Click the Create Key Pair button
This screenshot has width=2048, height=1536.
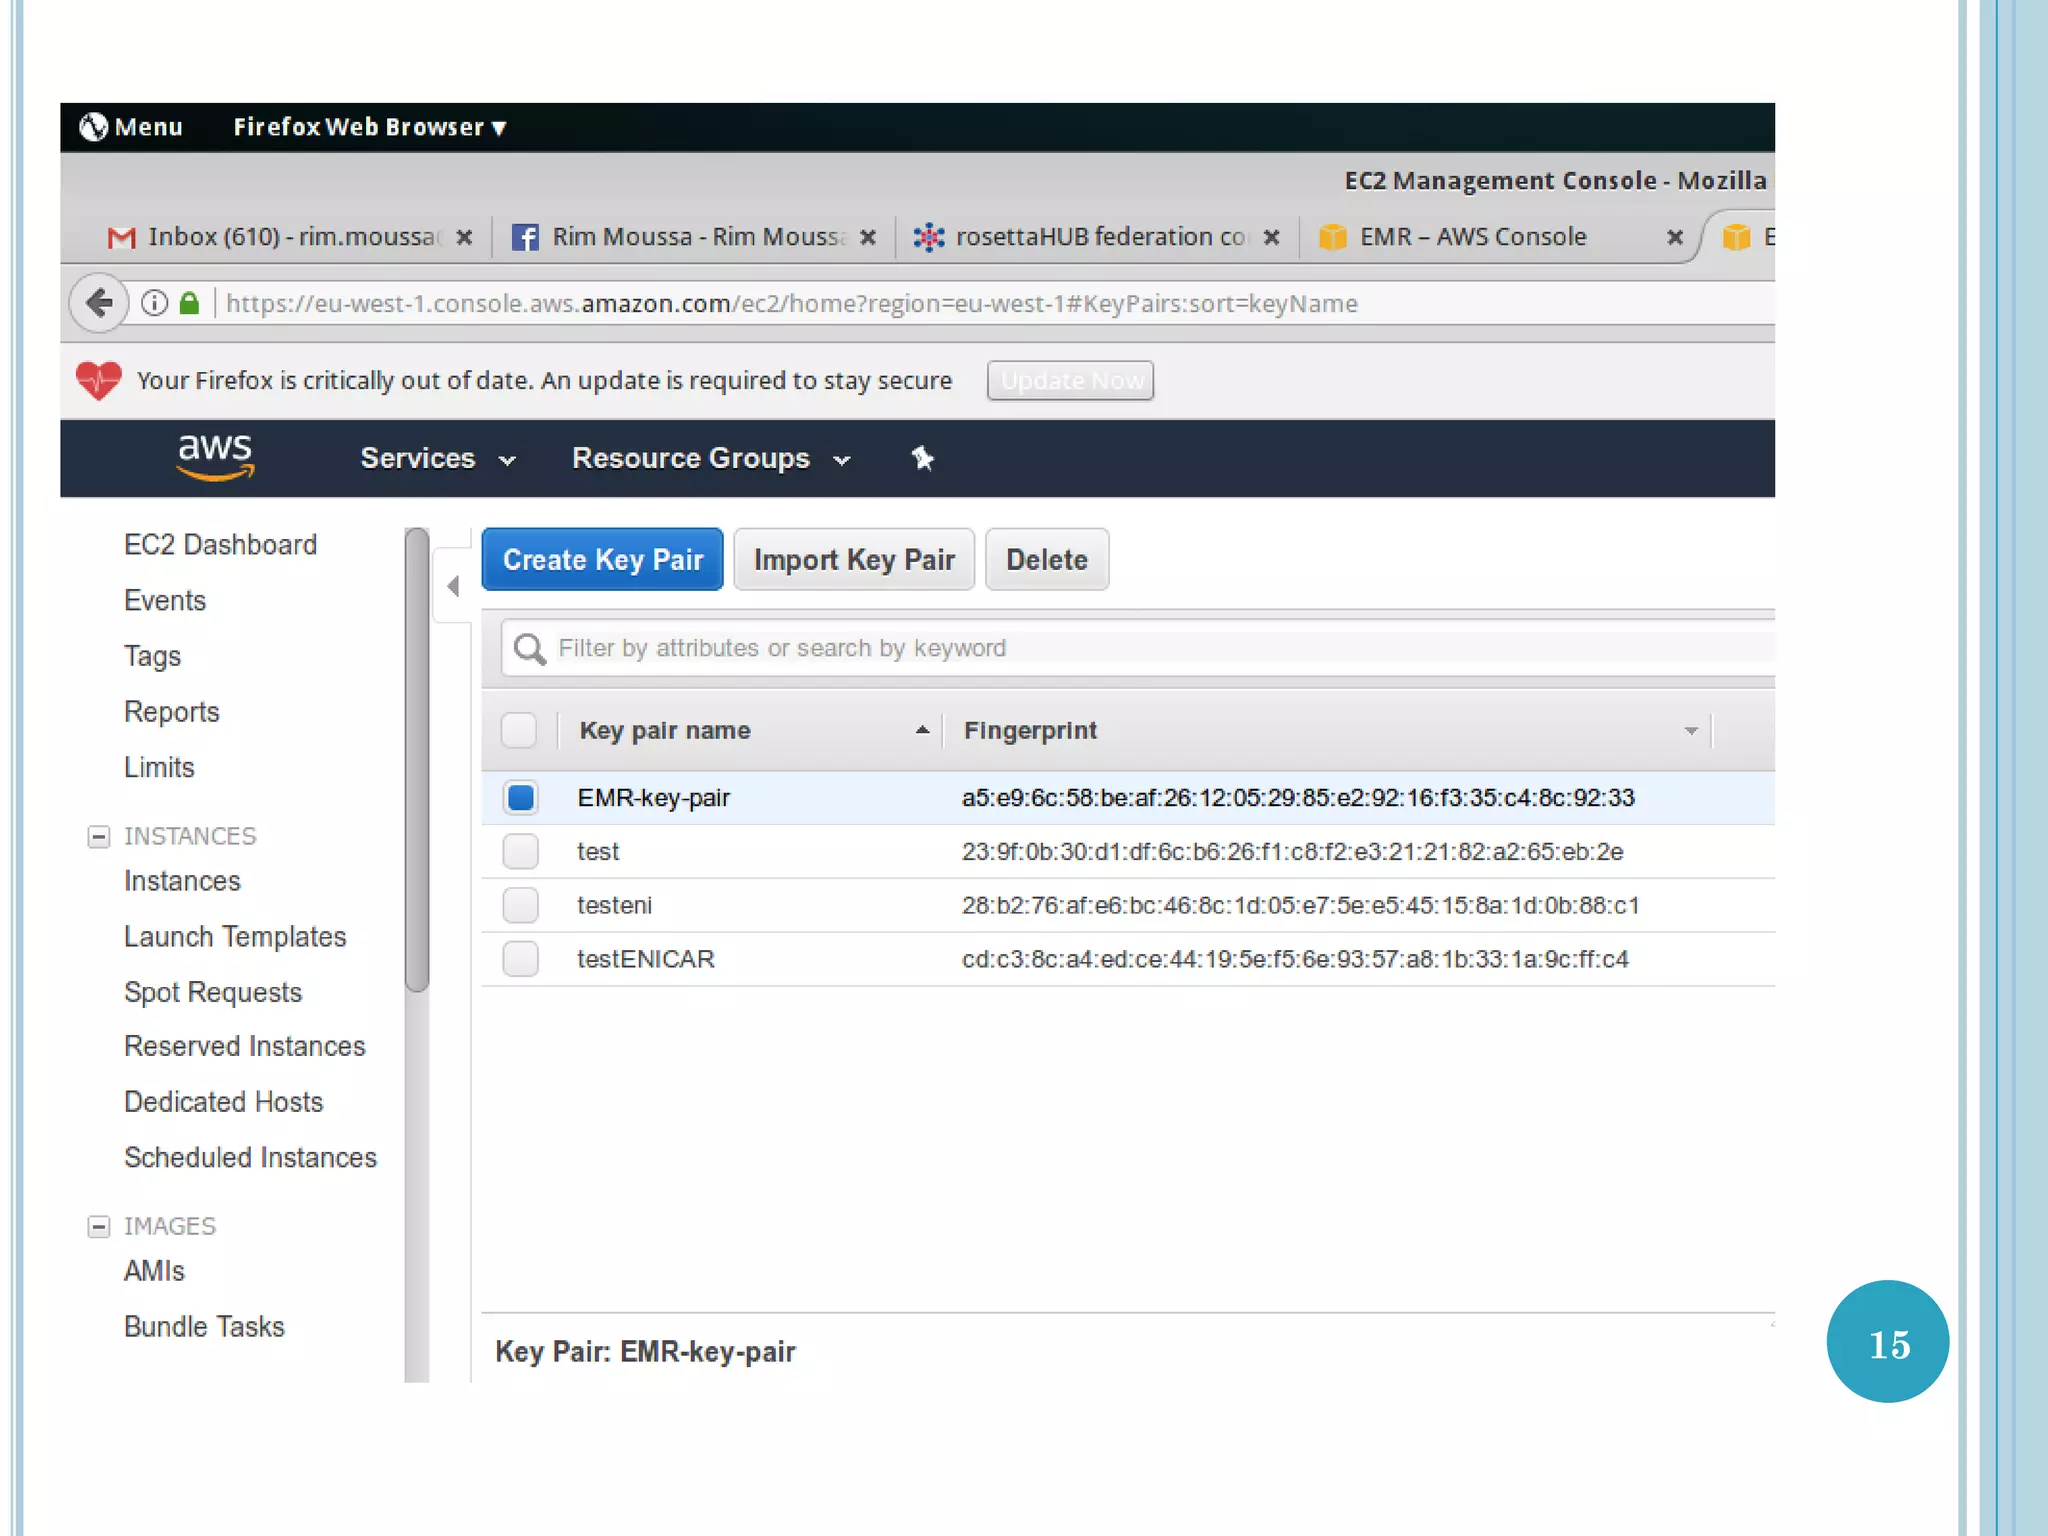pyautogui.click(x=602, y=560)
